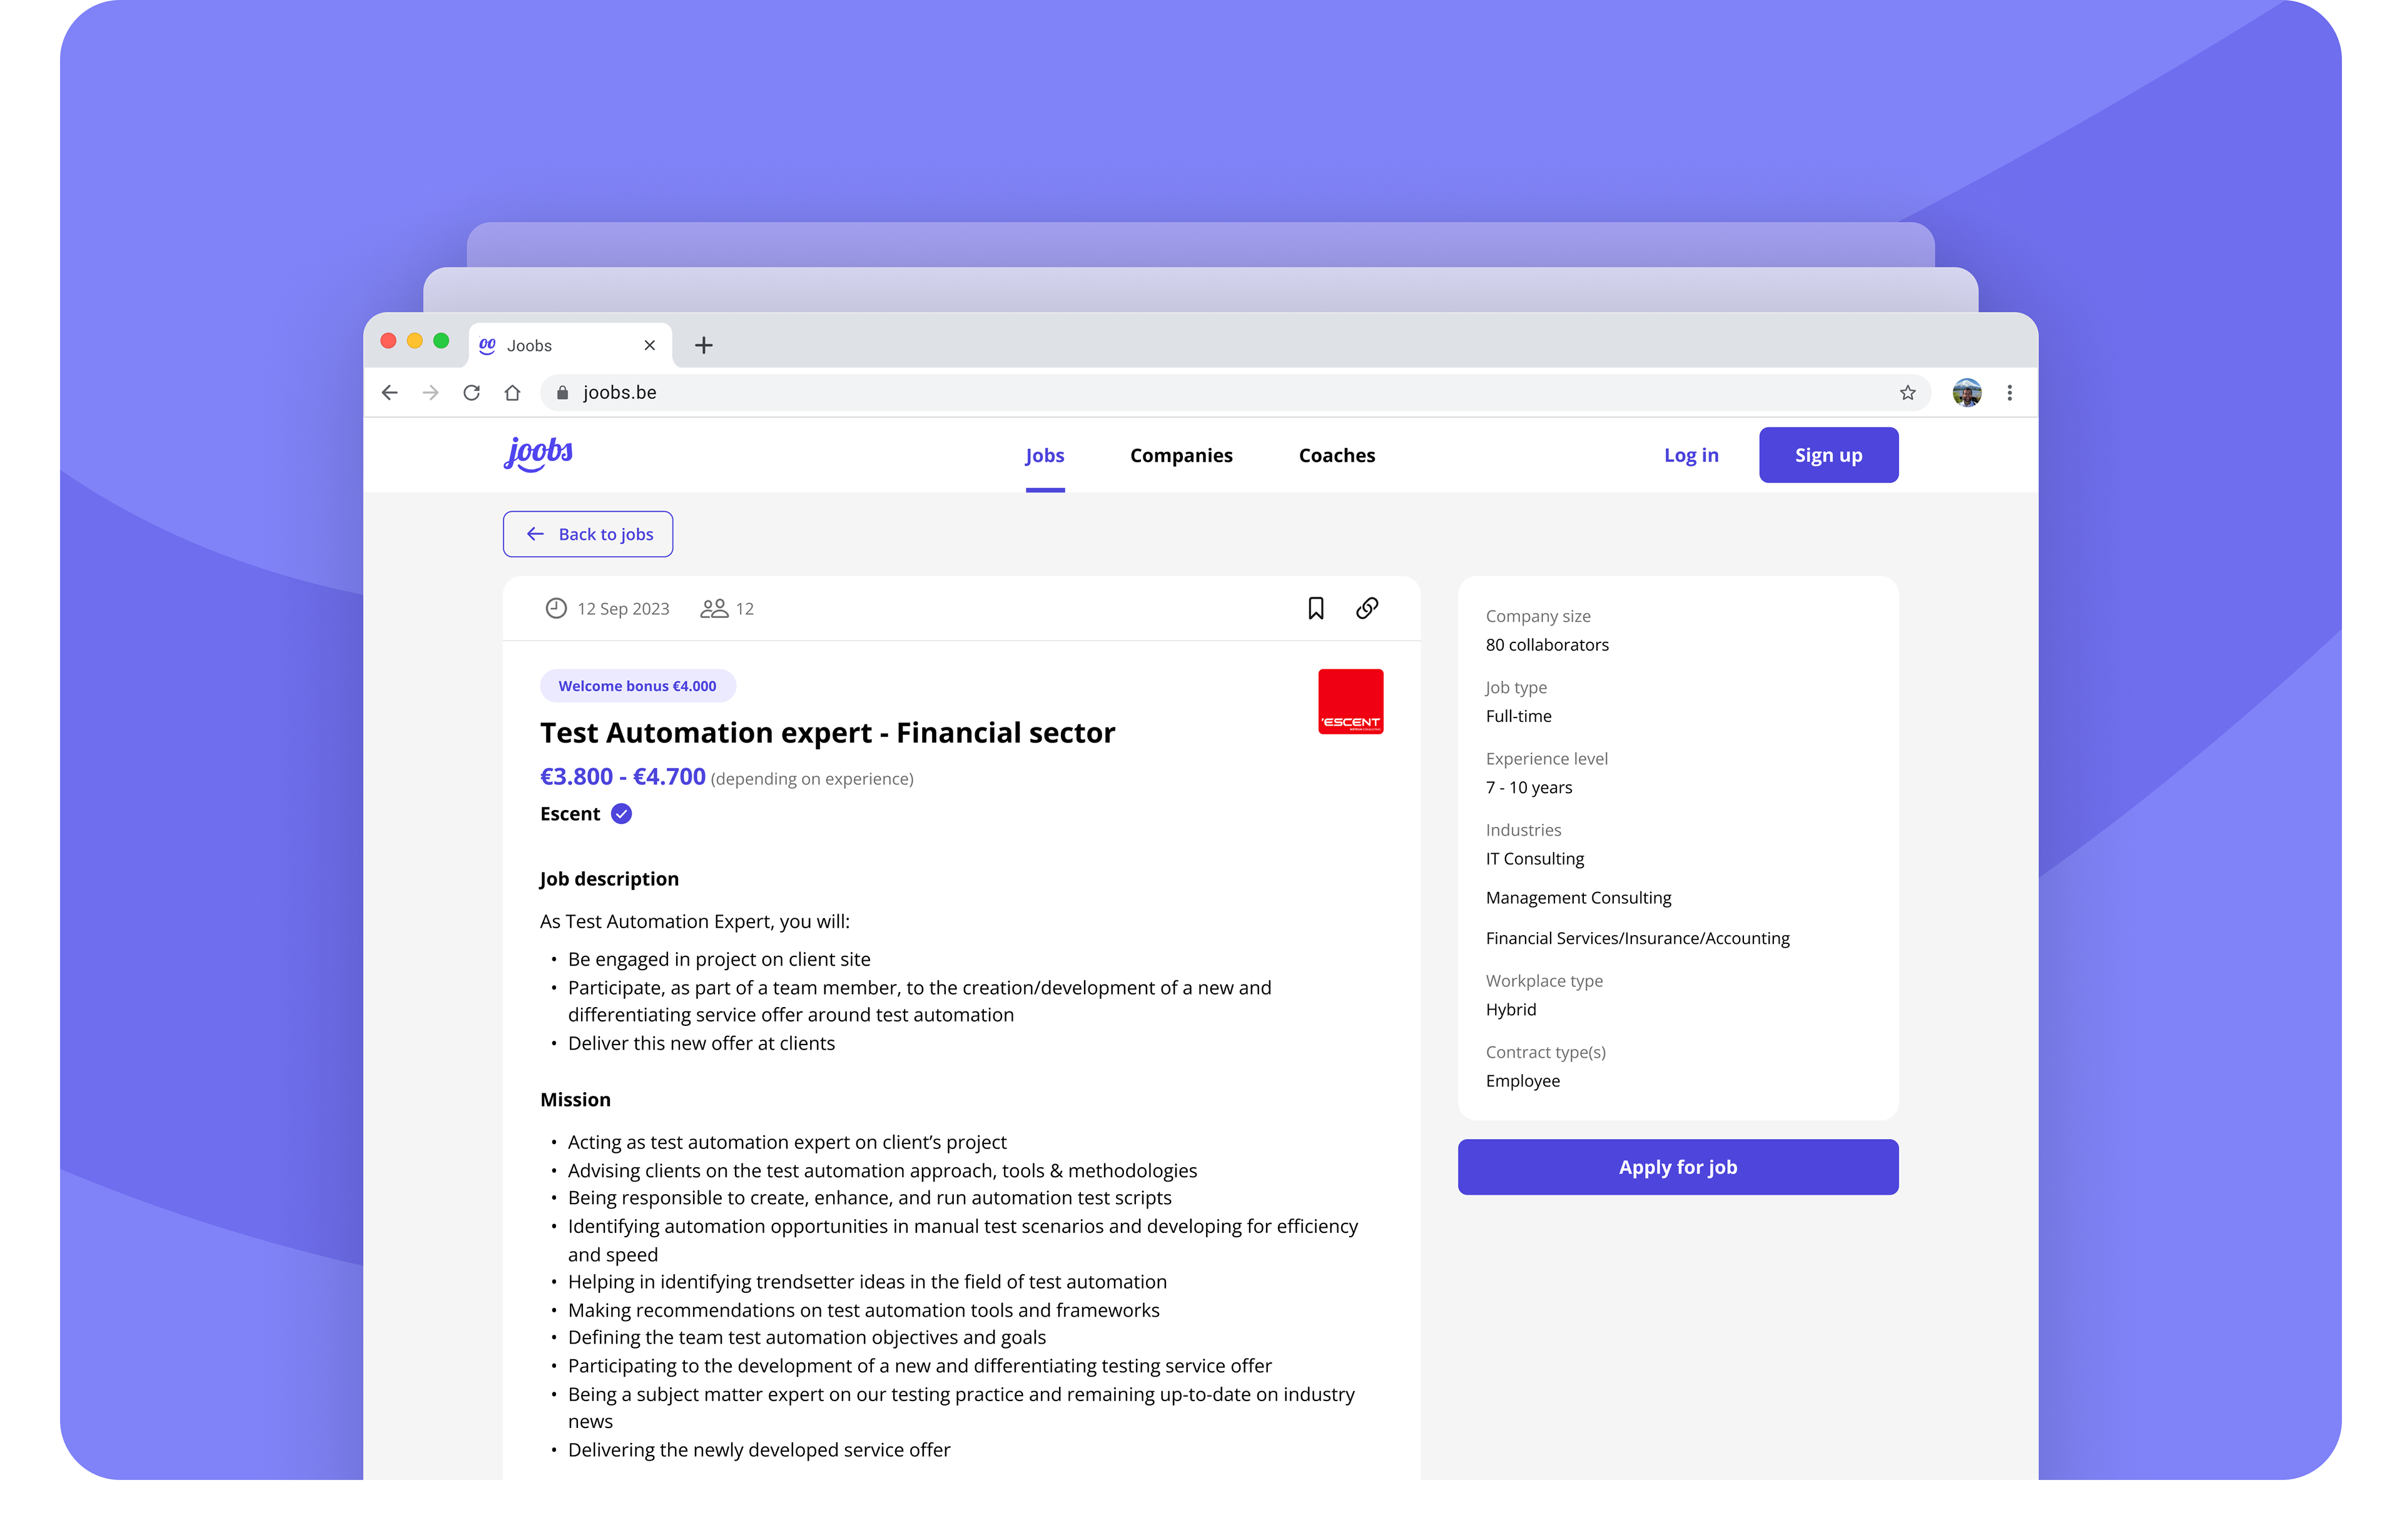Viewport: 2402px width, 1540px height.
Task: Switch to the Companies menu item
Action: tap(1181, 455)
